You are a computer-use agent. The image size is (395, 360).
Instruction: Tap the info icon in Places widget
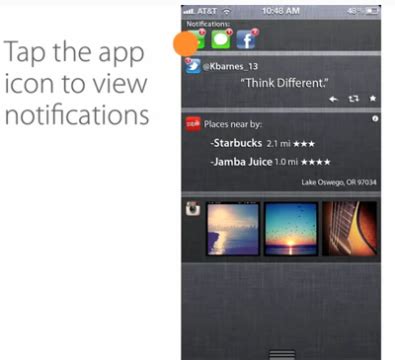click(x=375, y=118)
